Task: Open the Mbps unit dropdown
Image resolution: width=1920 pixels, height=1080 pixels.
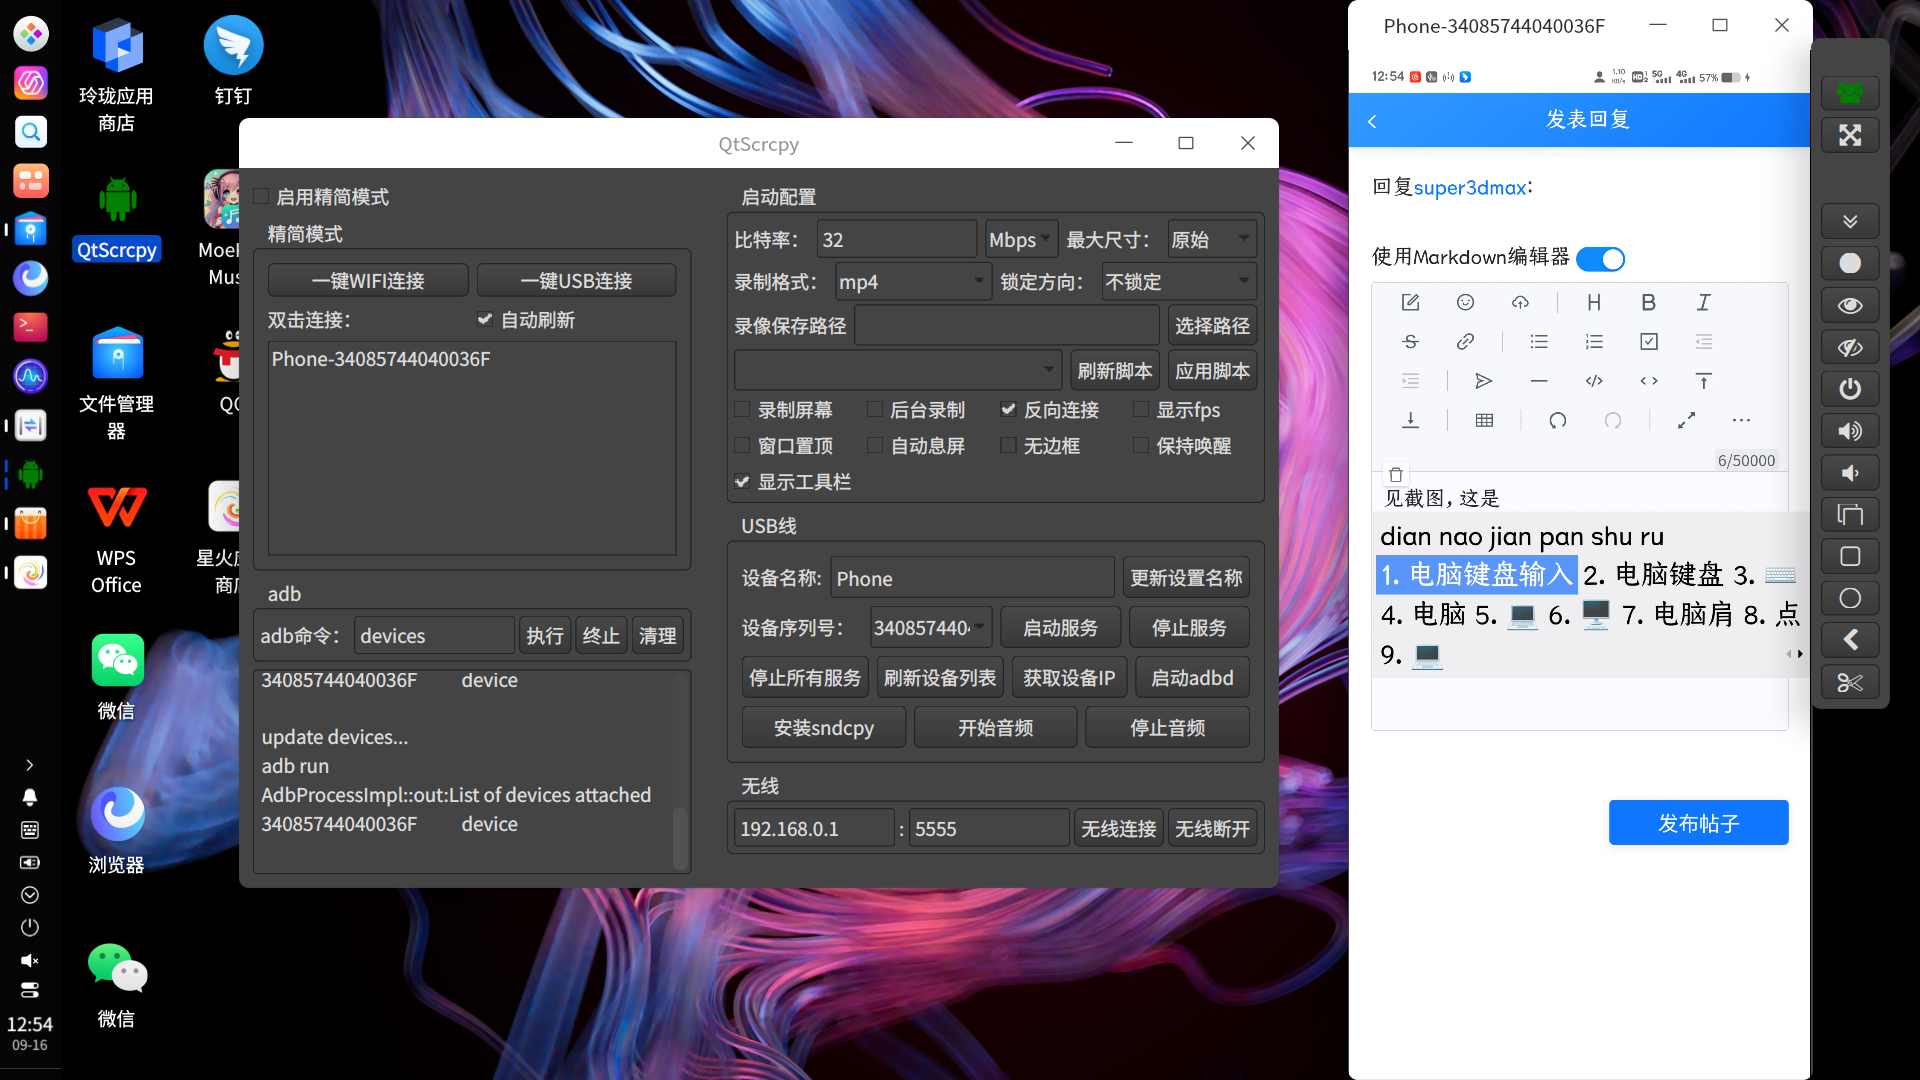Action: [x=1020, y=240]
